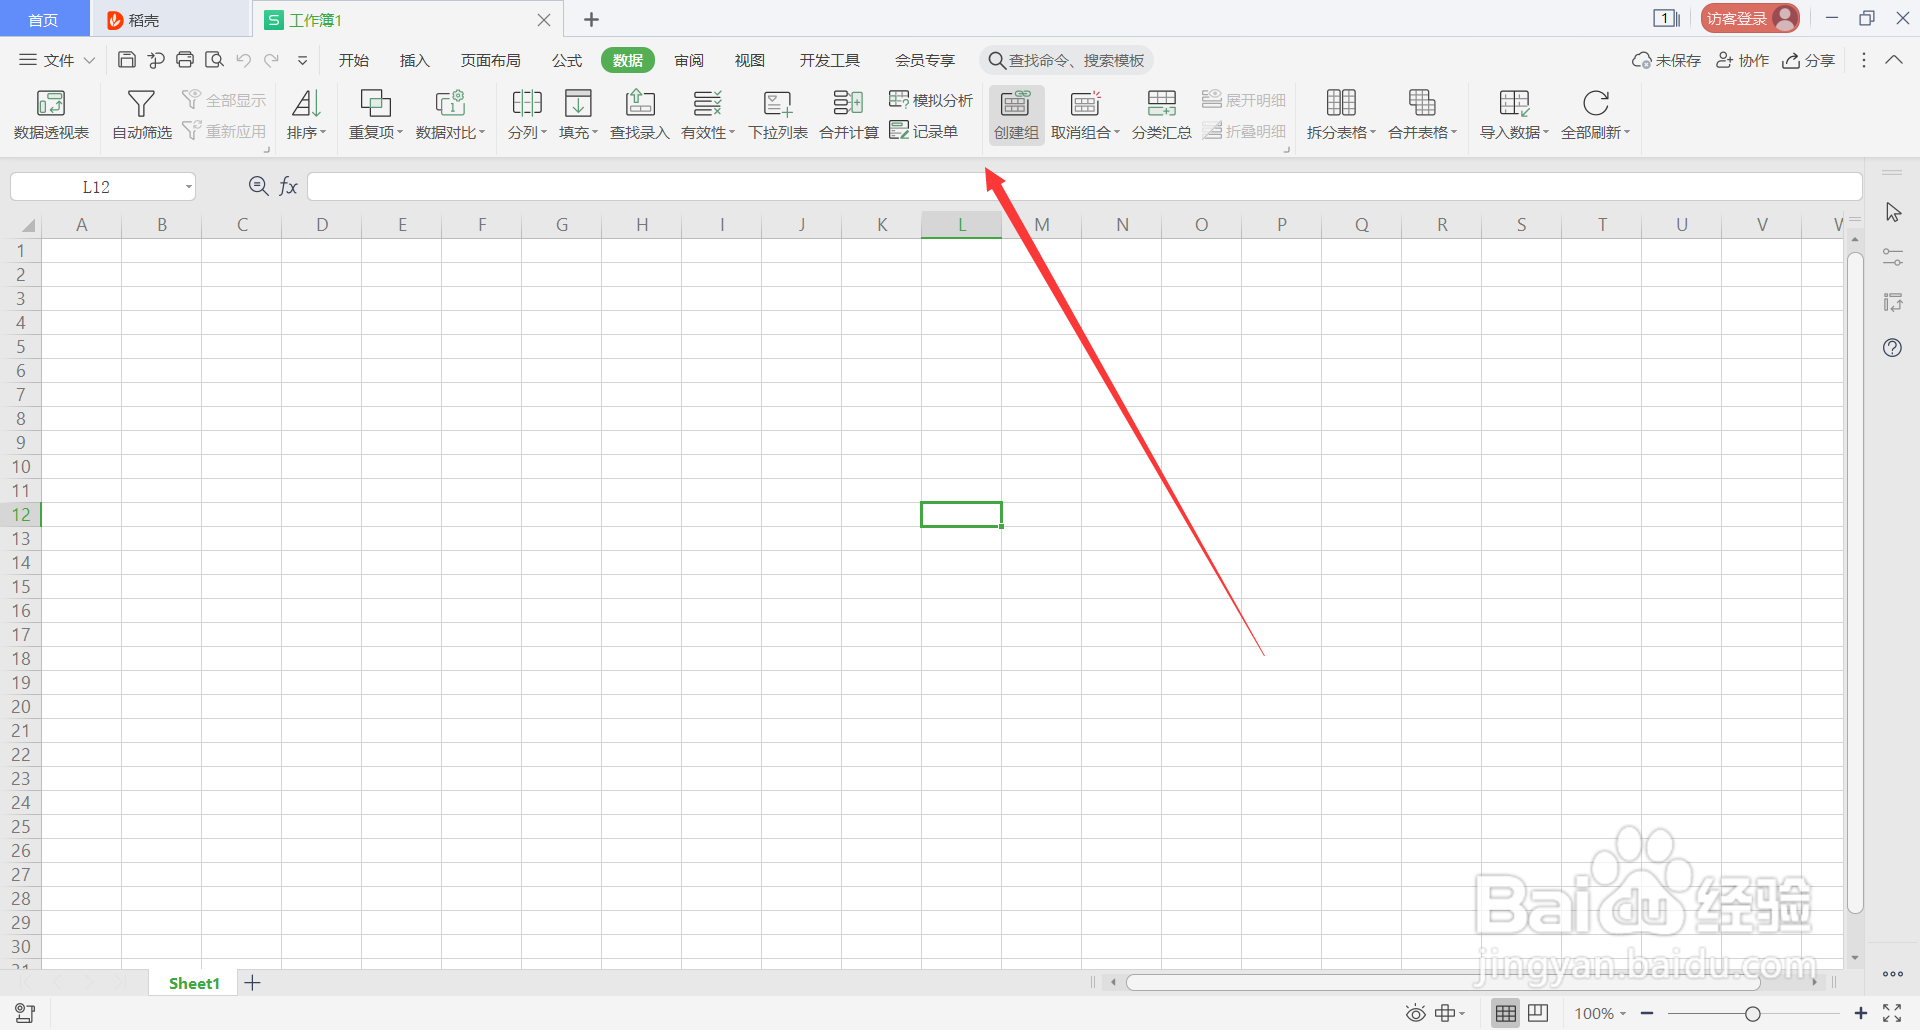
Task: Click the zoom out minus button
Action: coord(1647,1014)
